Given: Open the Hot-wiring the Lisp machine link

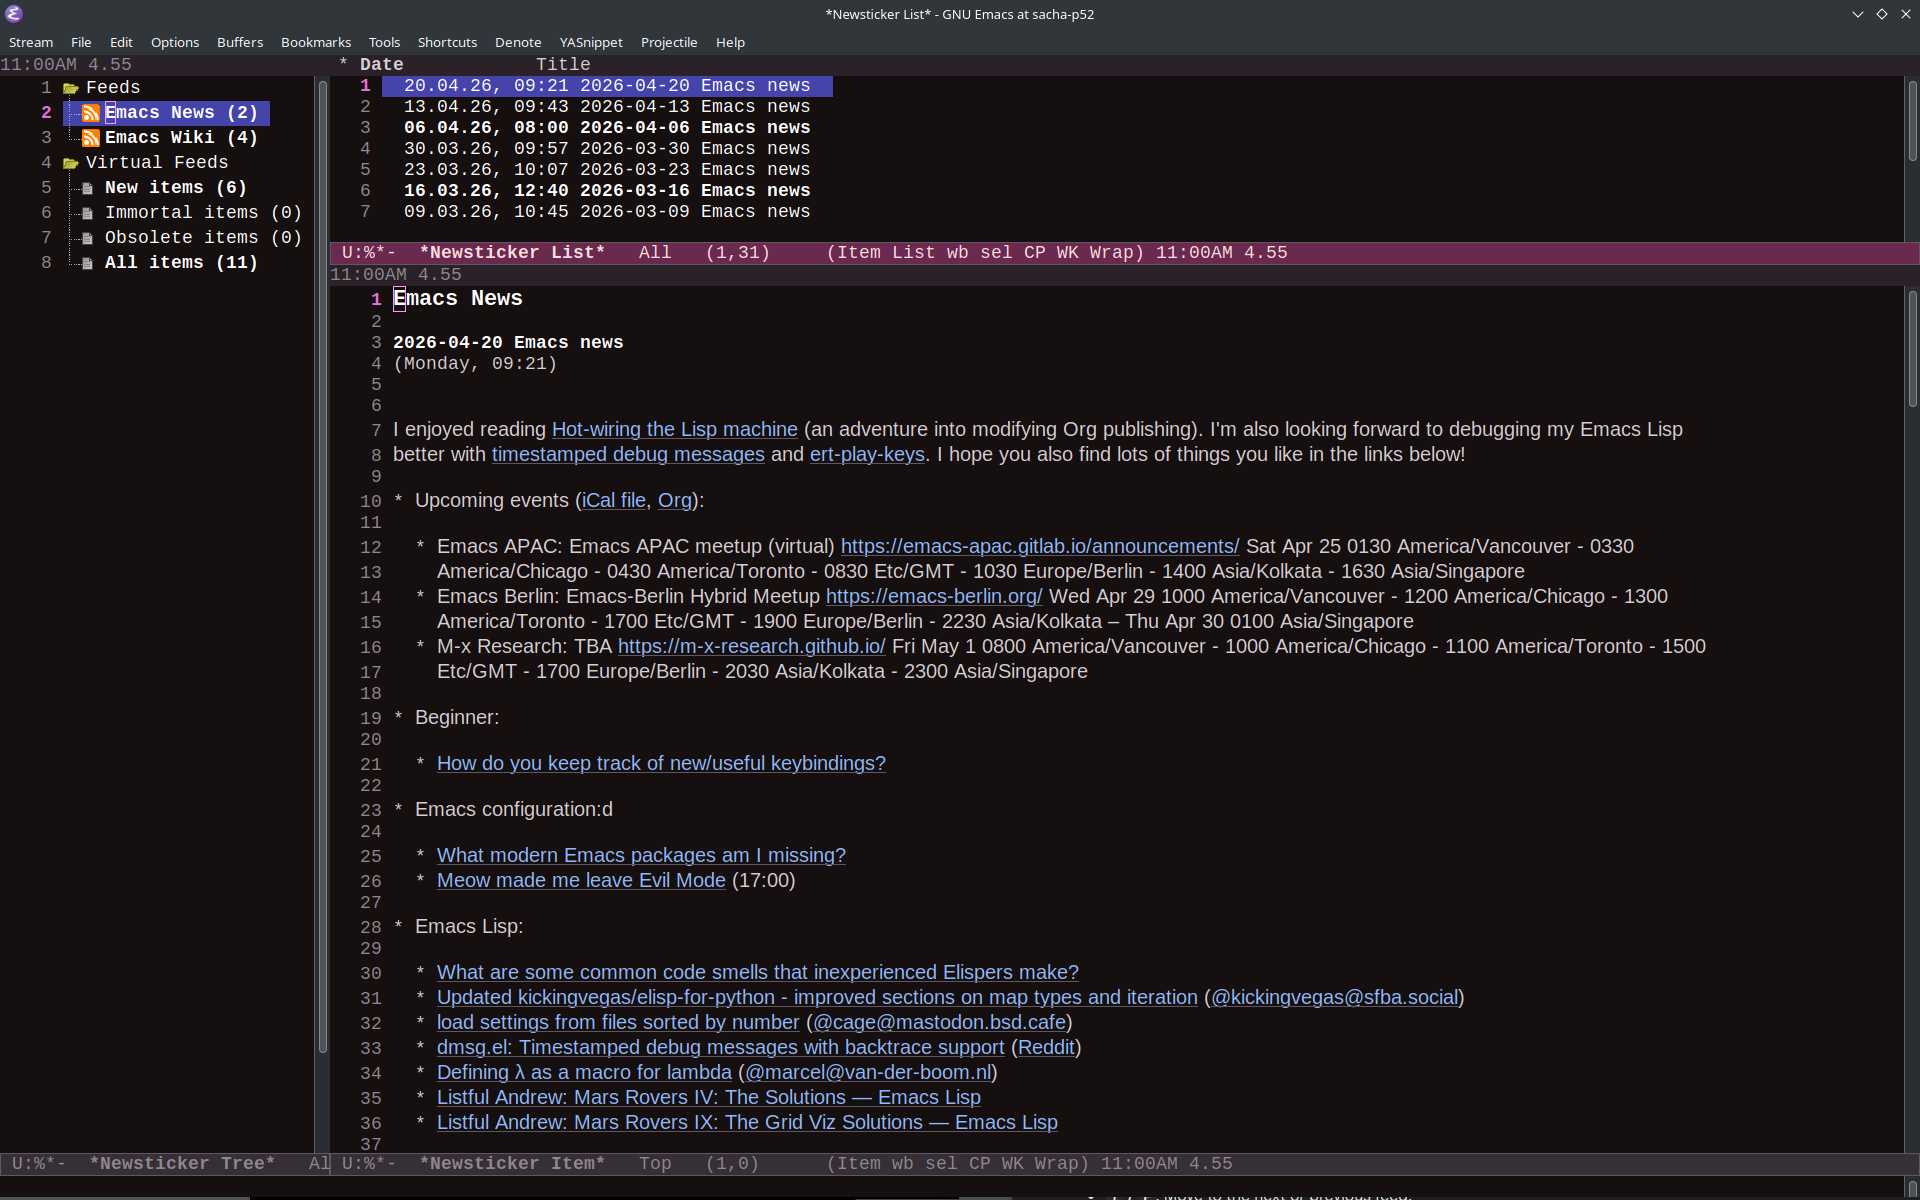Looking at the screenshot, I should coord(675,430).
